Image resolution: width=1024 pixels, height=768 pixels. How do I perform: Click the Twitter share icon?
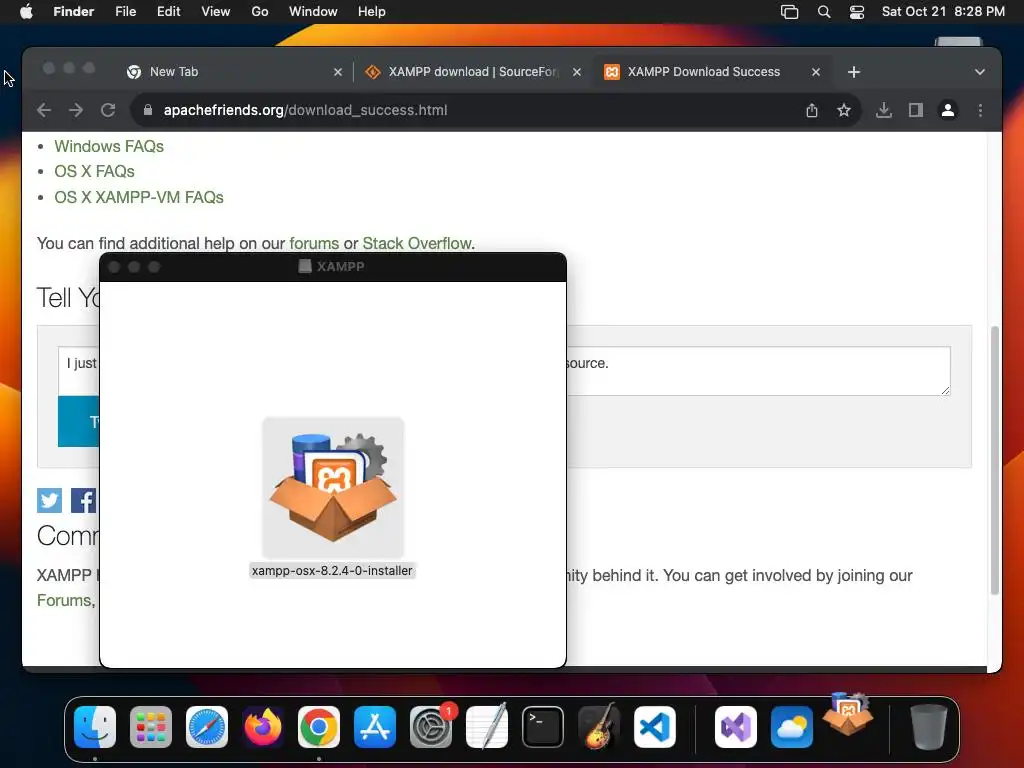50,500
